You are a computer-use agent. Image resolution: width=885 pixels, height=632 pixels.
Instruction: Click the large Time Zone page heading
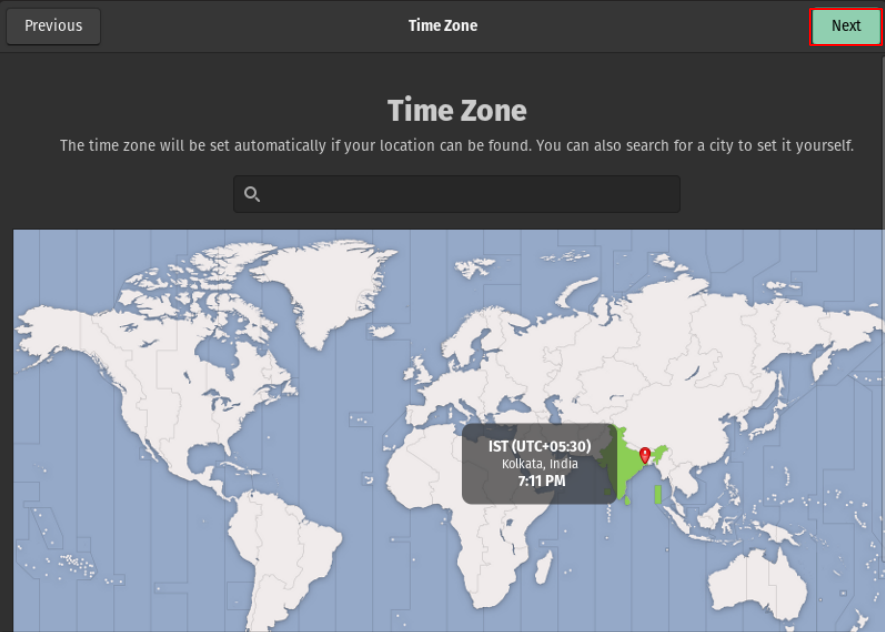click(x=457, y=110)
